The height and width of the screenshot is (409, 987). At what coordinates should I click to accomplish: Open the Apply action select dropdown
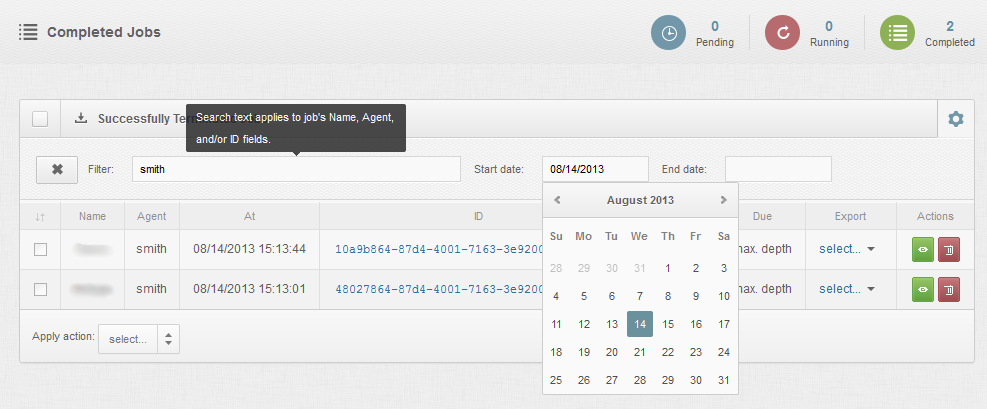pyautogui.click(x=139, y=339)
